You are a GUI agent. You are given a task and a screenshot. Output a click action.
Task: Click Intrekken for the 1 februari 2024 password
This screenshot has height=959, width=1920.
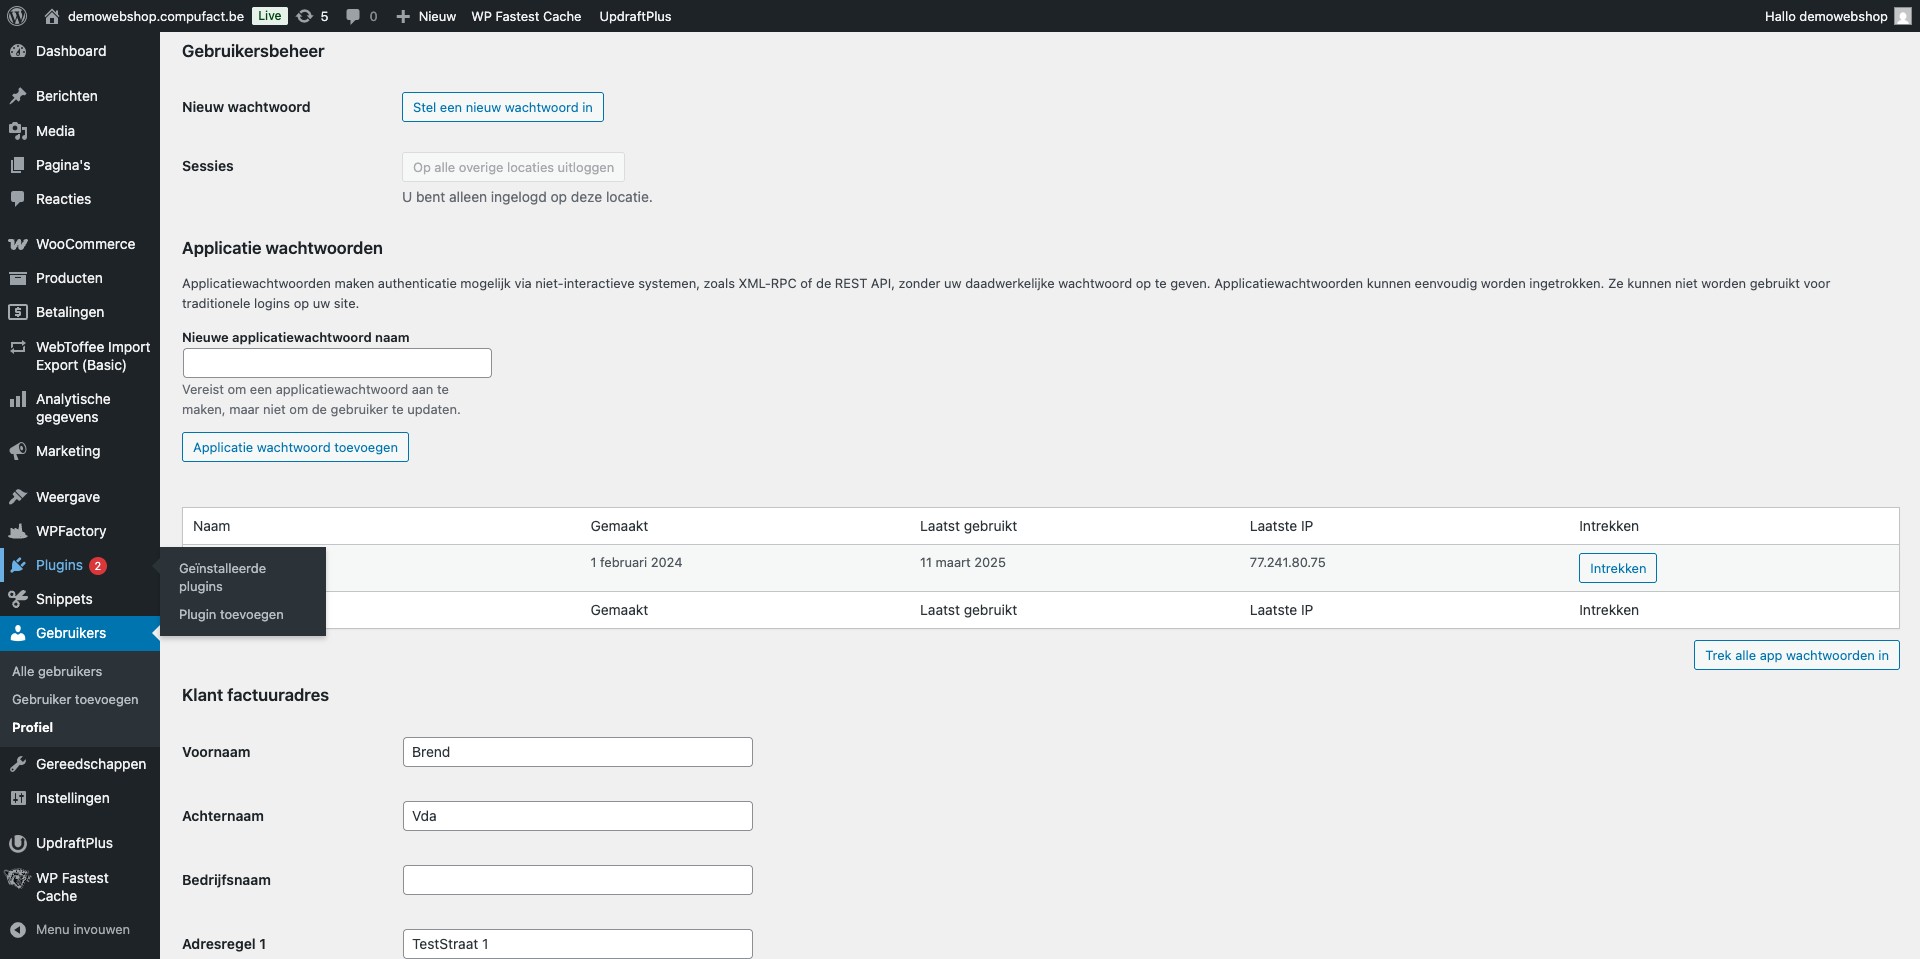pyautogui.click(x=1617, y=568)
